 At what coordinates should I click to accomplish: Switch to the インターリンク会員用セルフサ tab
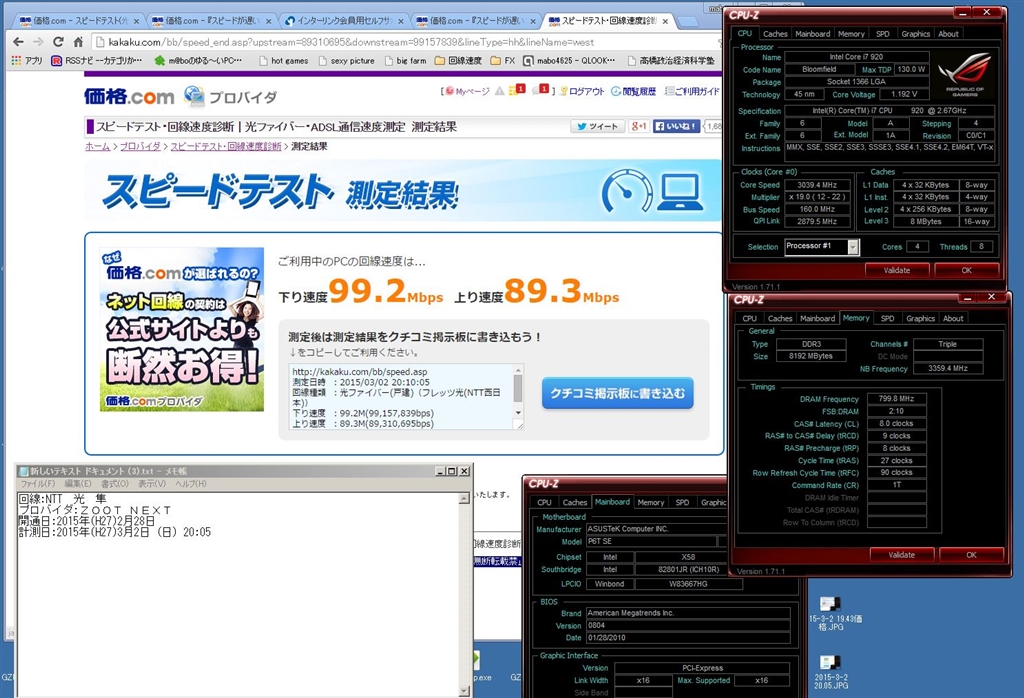coord(343,21)
